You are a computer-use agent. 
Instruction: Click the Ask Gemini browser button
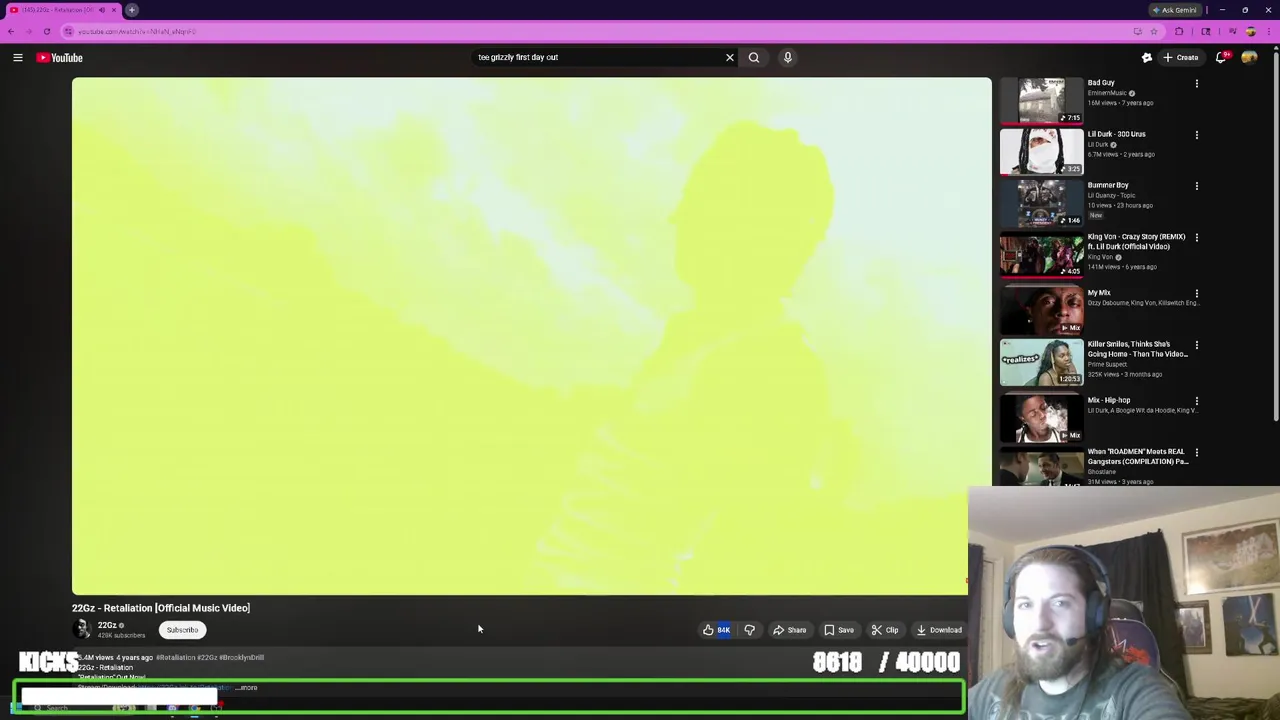(1174, 10)
